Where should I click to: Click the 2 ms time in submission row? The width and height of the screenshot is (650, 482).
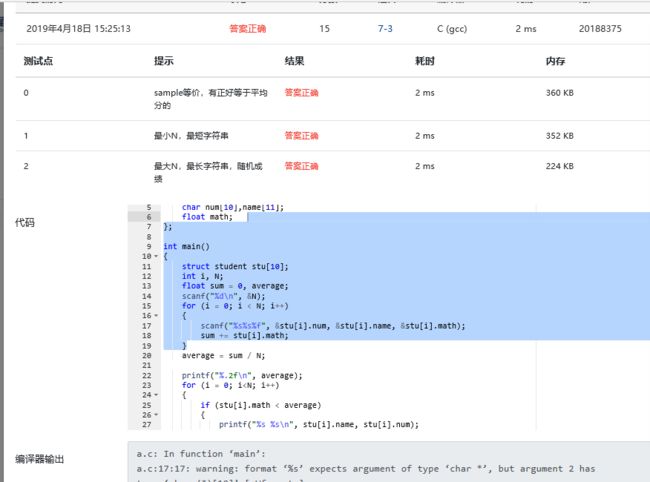coord(526,29)
